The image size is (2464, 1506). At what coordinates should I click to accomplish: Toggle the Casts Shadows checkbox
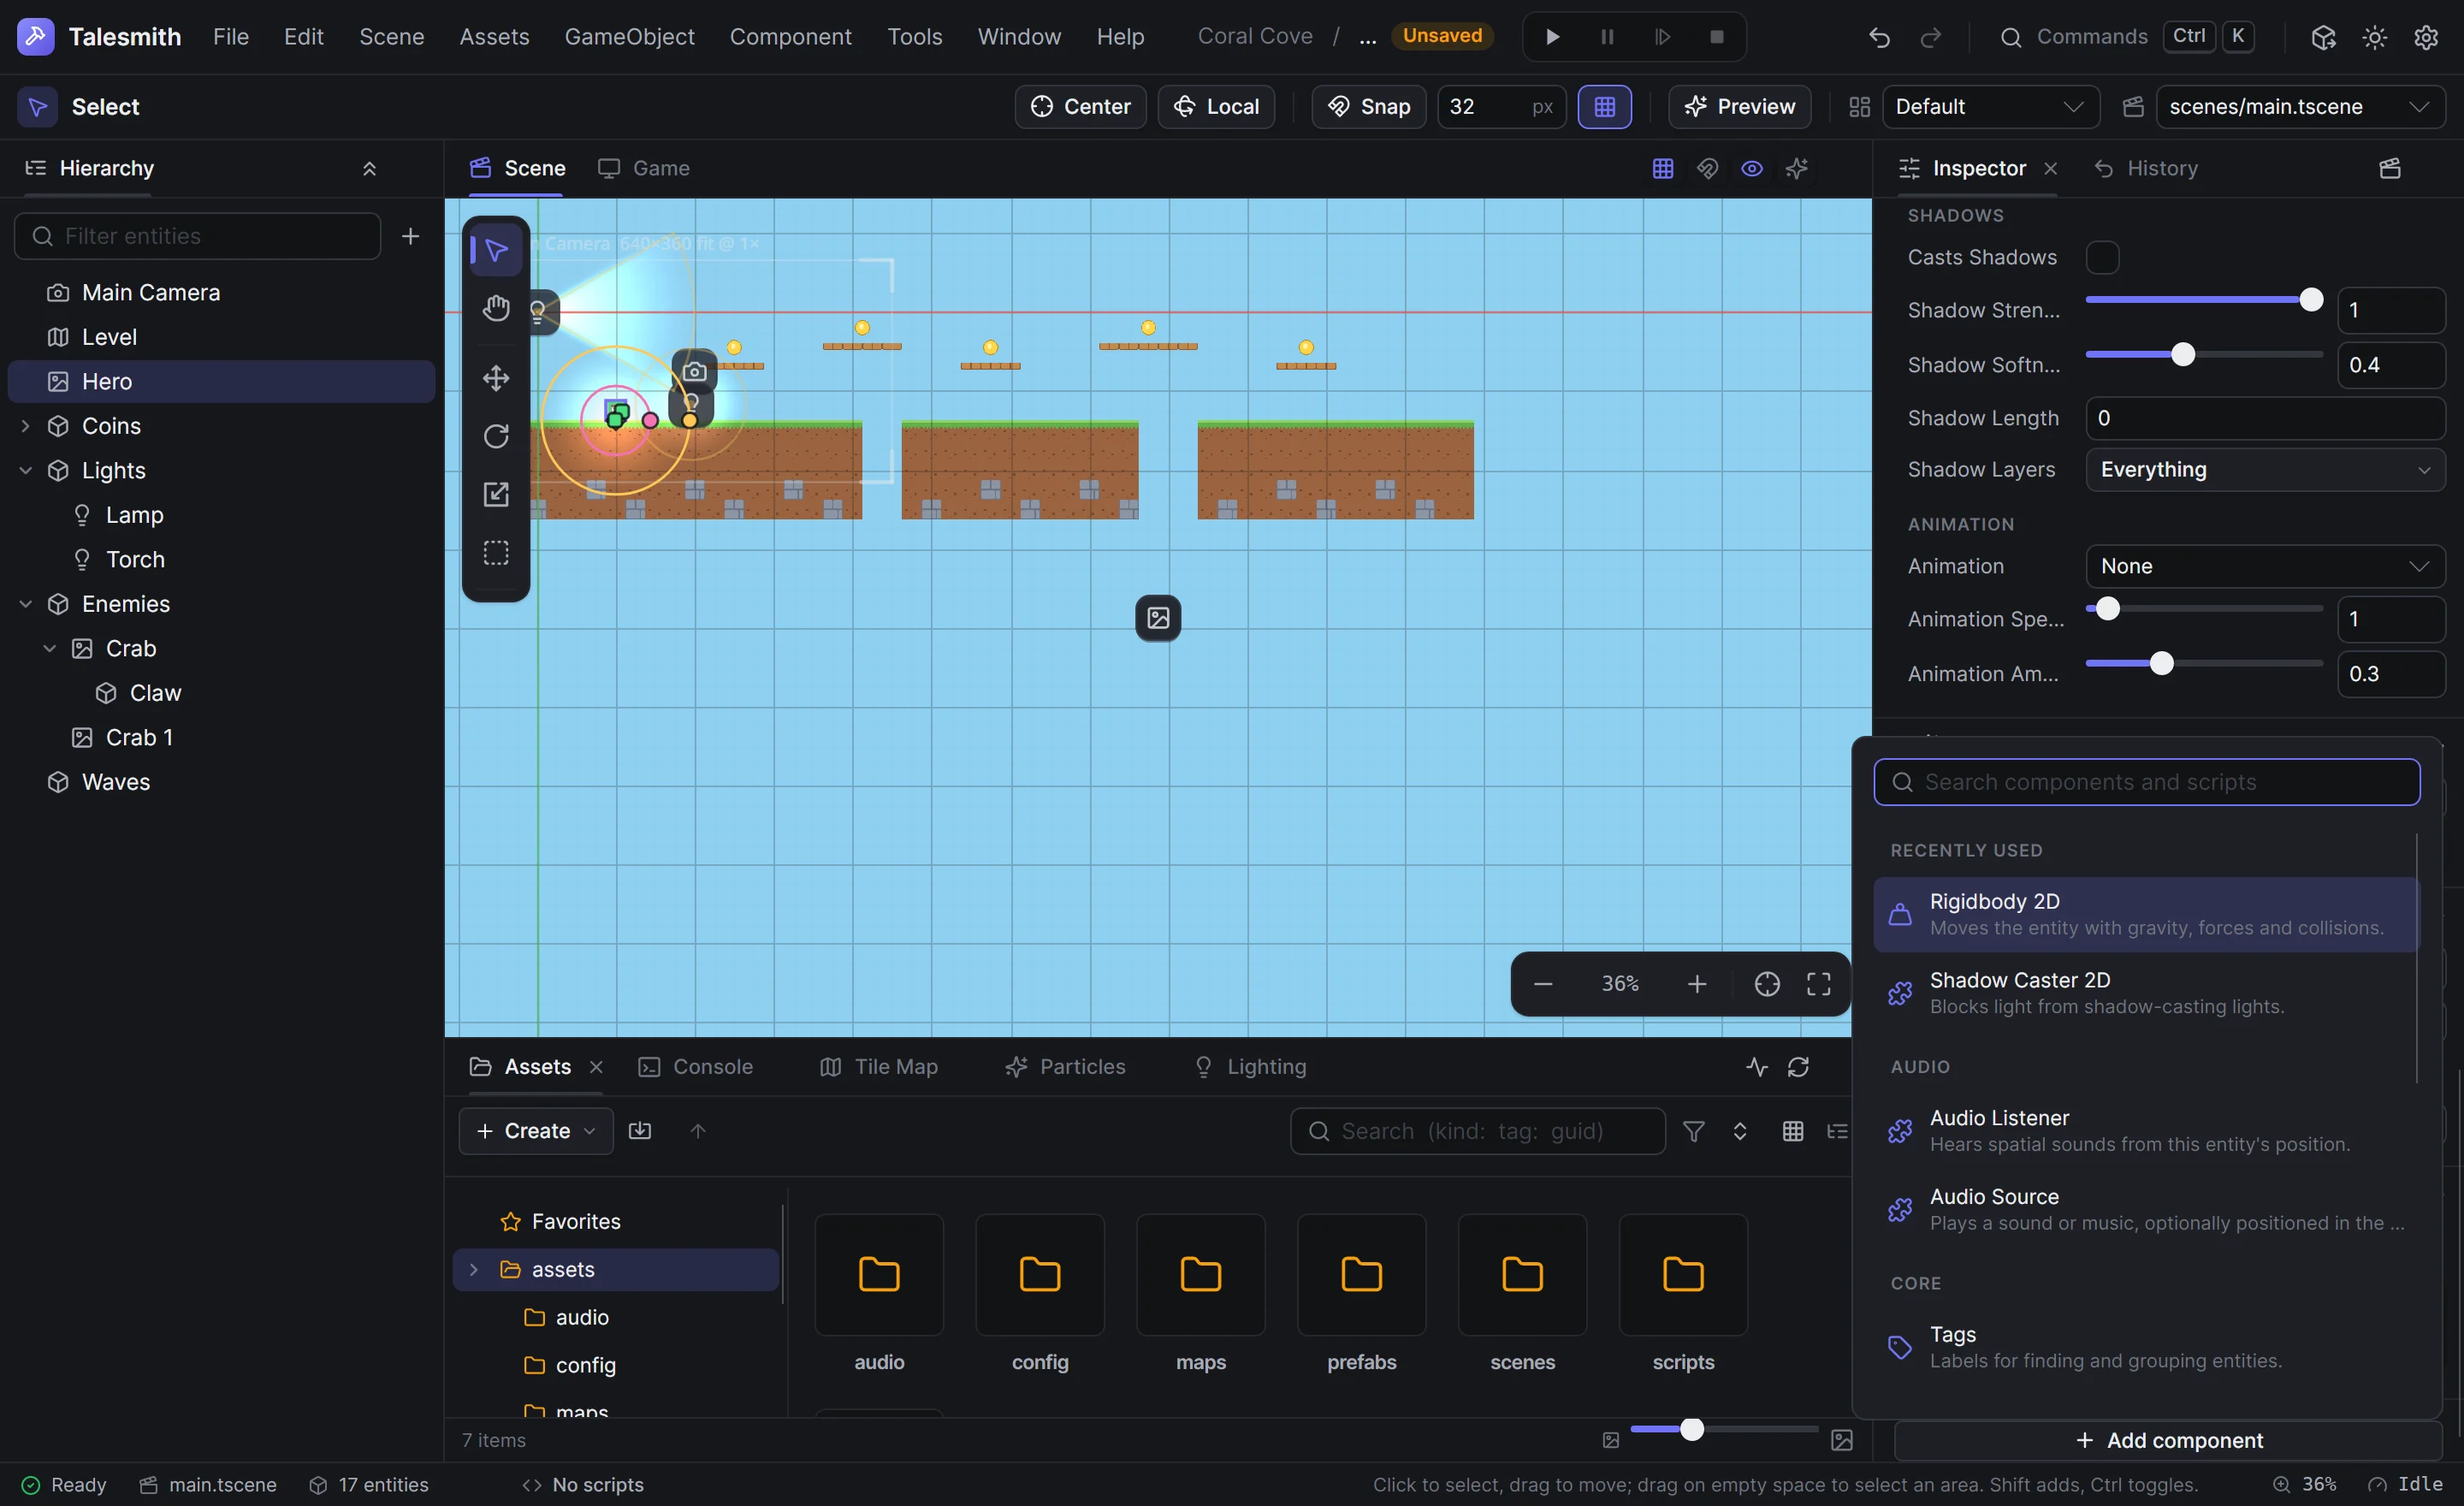coord(2102,257)
